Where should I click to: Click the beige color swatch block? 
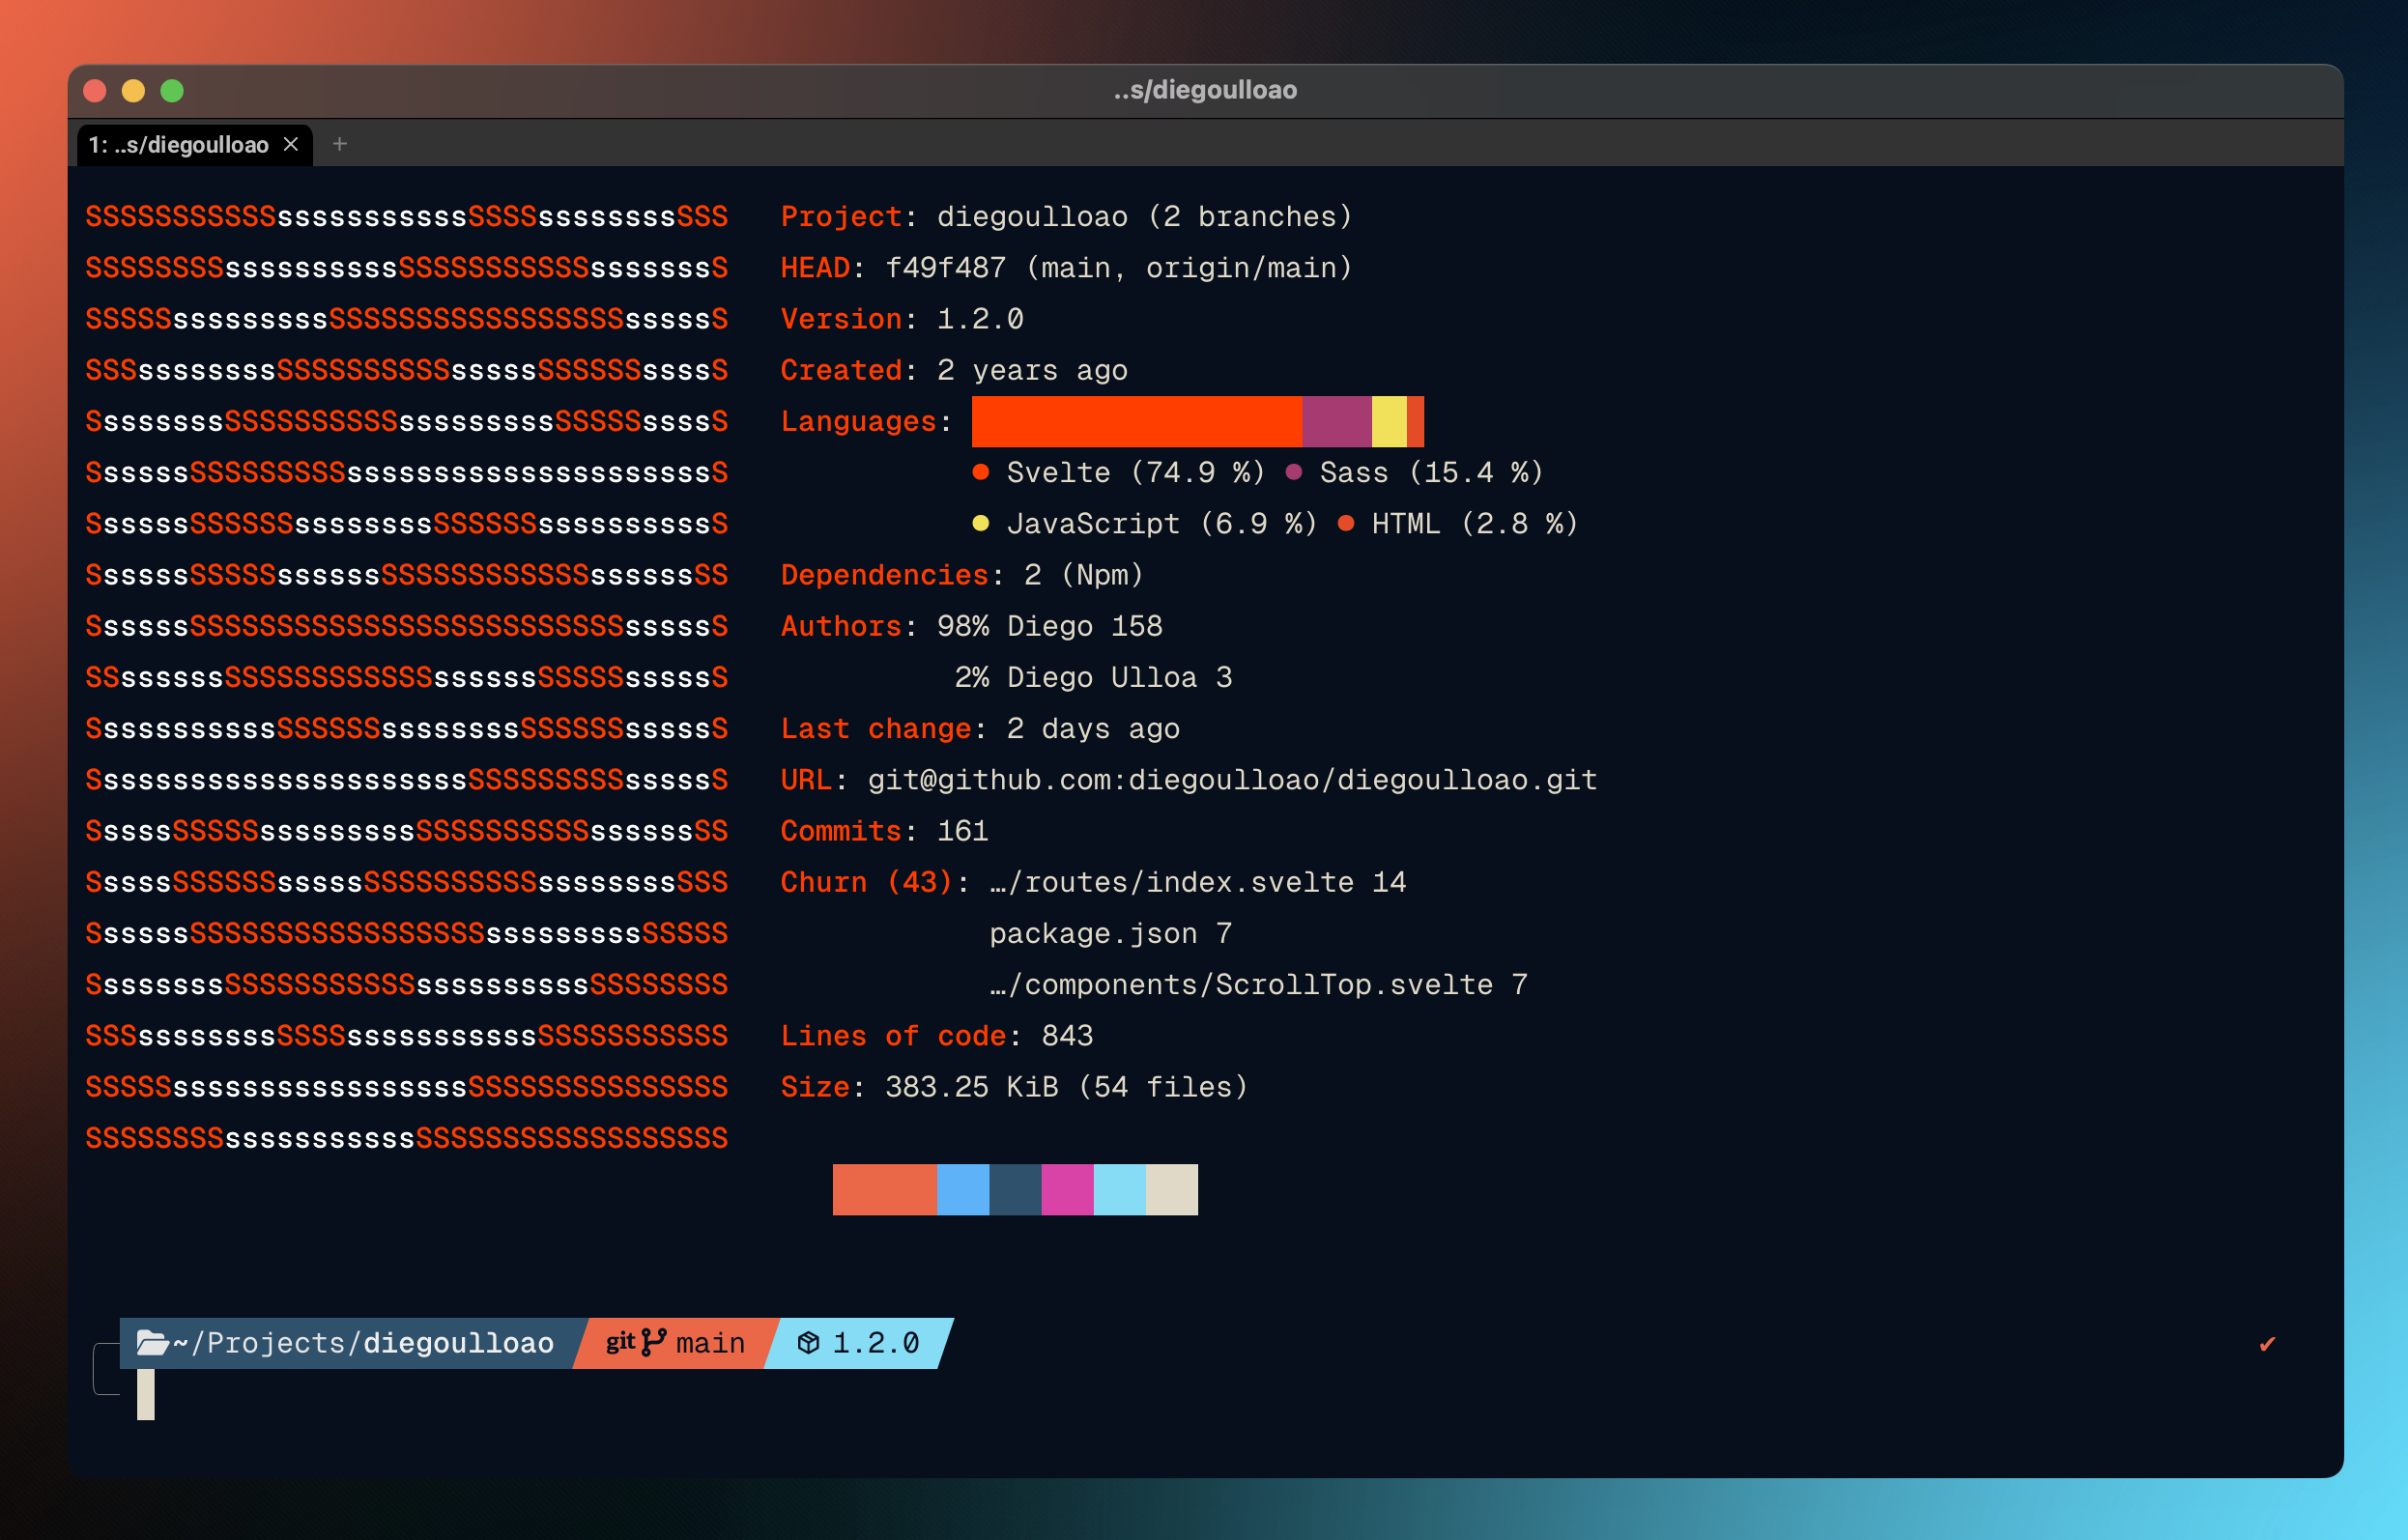point(1171,1189)
